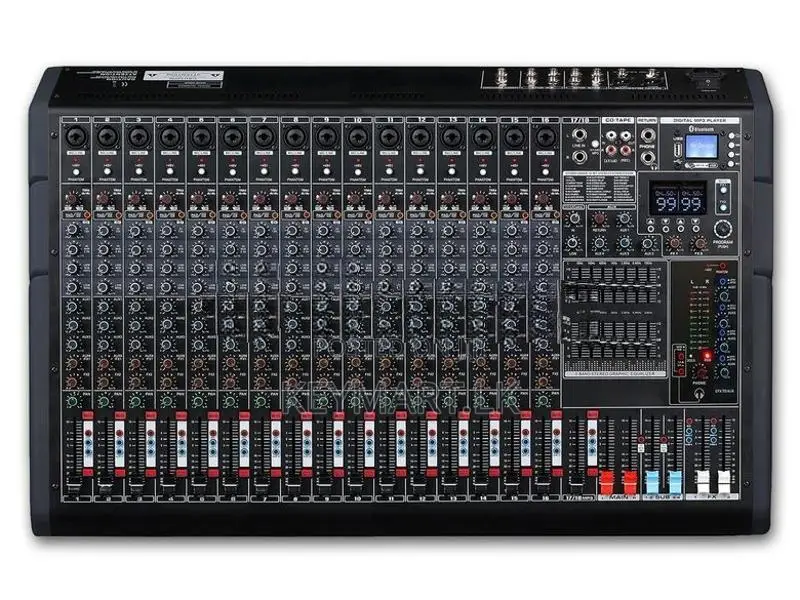Click the right white FX fader

coord(724,482)
